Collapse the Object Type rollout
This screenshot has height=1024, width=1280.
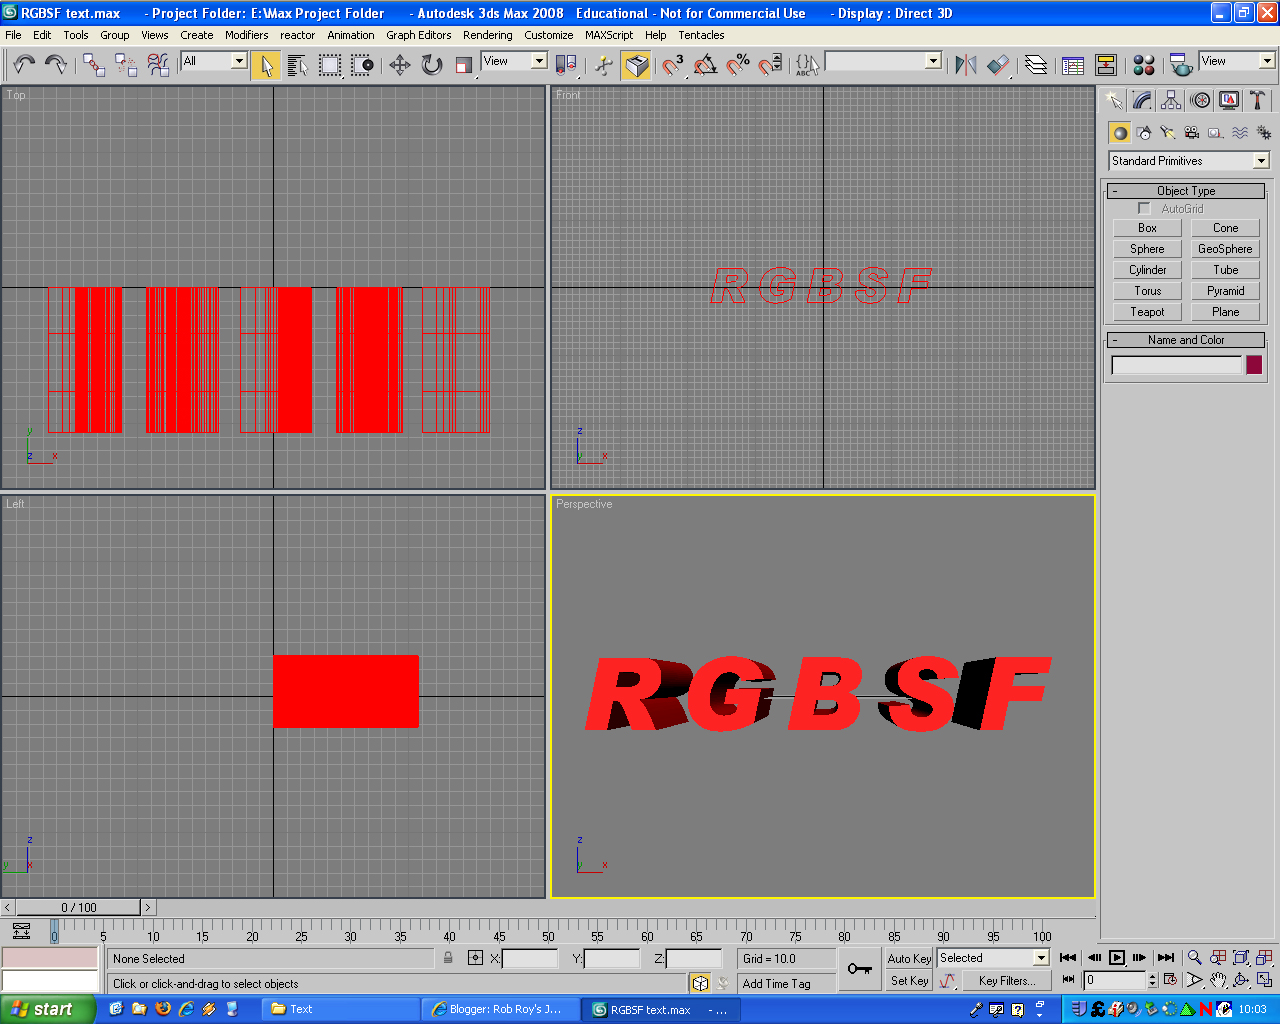pos(1186,191)
